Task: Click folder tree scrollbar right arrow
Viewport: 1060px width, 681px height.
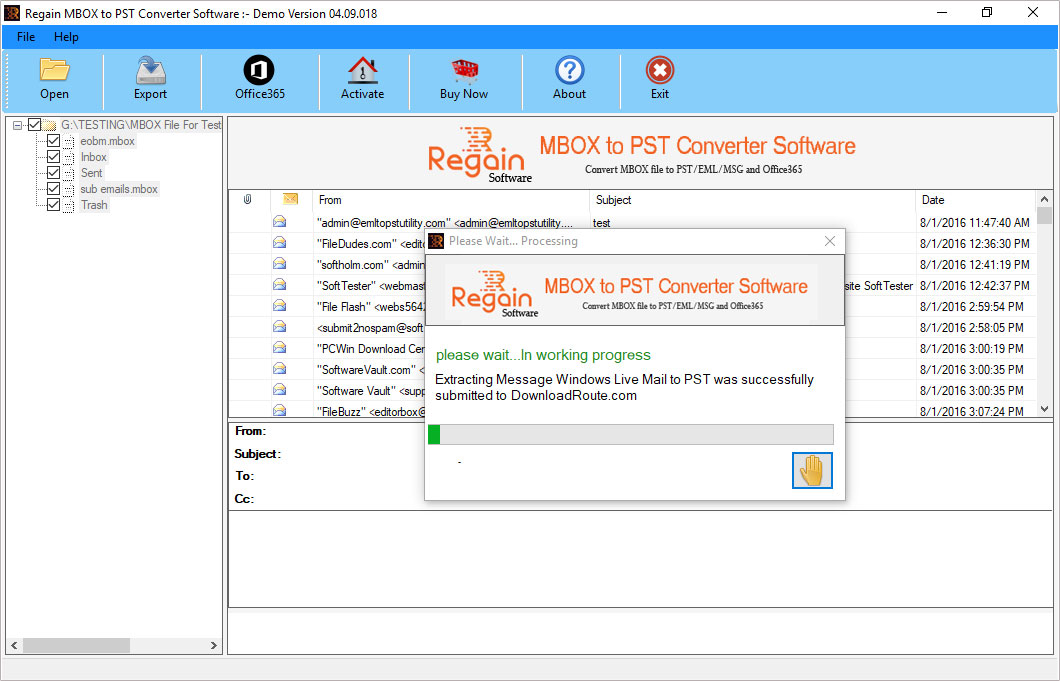Action: pos(214,645)
